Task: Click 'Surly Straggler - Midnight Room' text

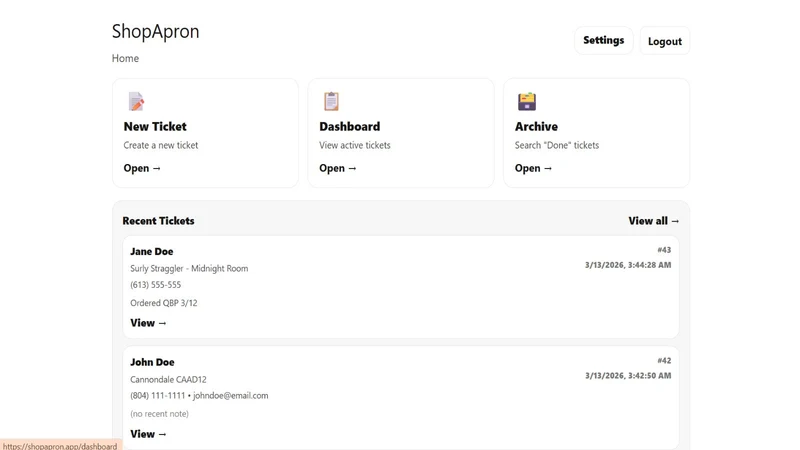Action: click(x=189, y=268)
